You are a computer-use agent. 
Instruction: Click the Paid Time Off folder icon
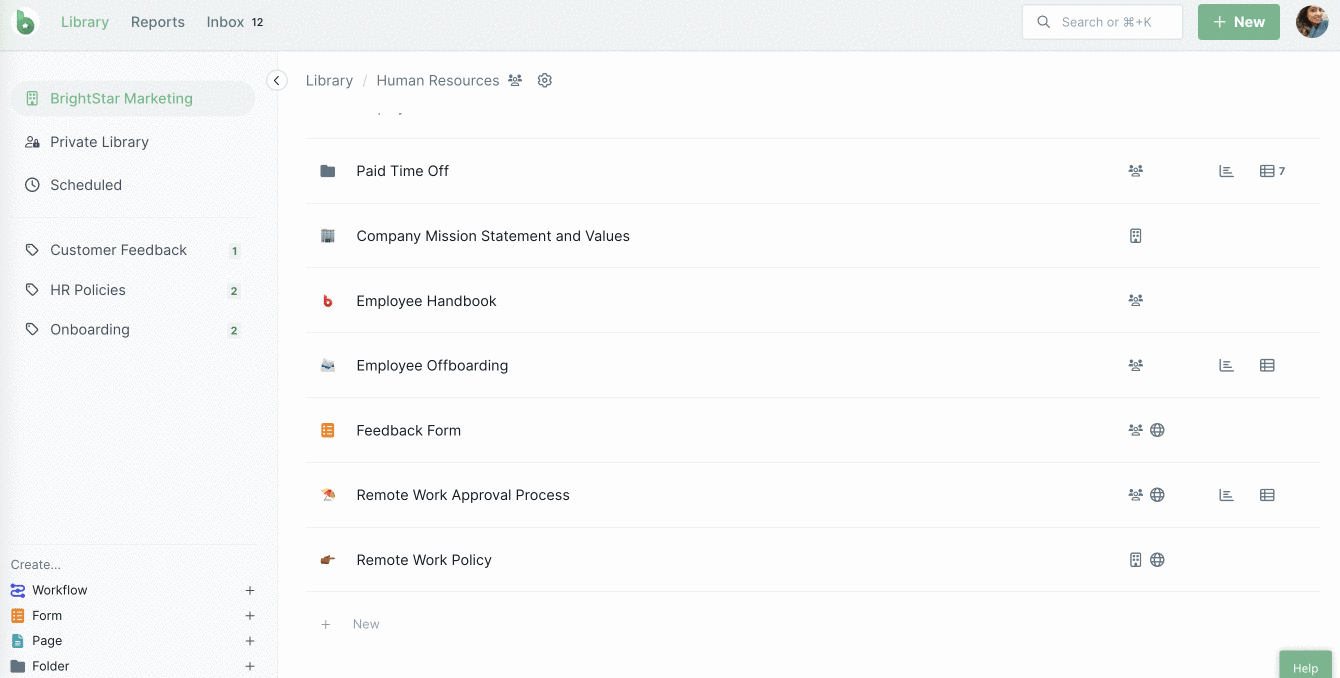328,171
